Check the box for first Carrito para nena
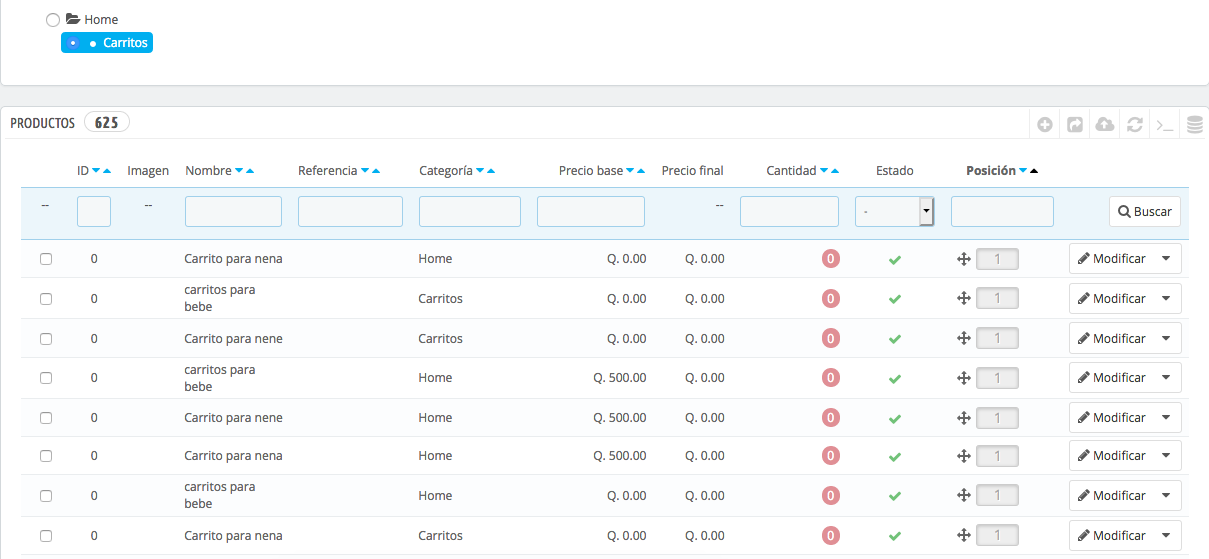Viewport: 1209px width, 559px height. pos(46,259)
